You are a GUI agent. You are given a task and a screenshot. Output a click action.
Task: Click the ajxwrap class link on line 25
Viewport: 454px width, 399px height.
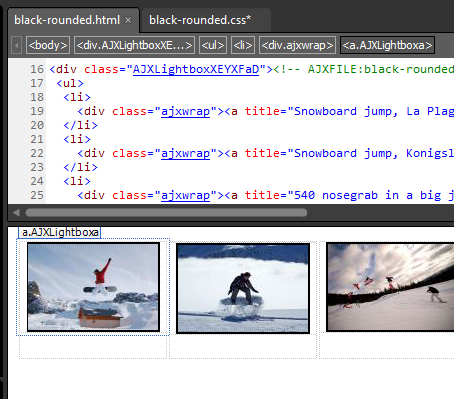[185, 195]
